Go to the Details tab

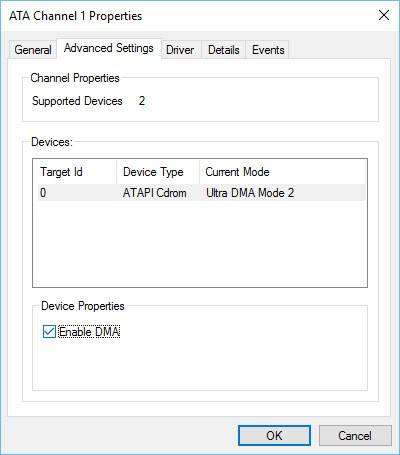pos(224,50)
